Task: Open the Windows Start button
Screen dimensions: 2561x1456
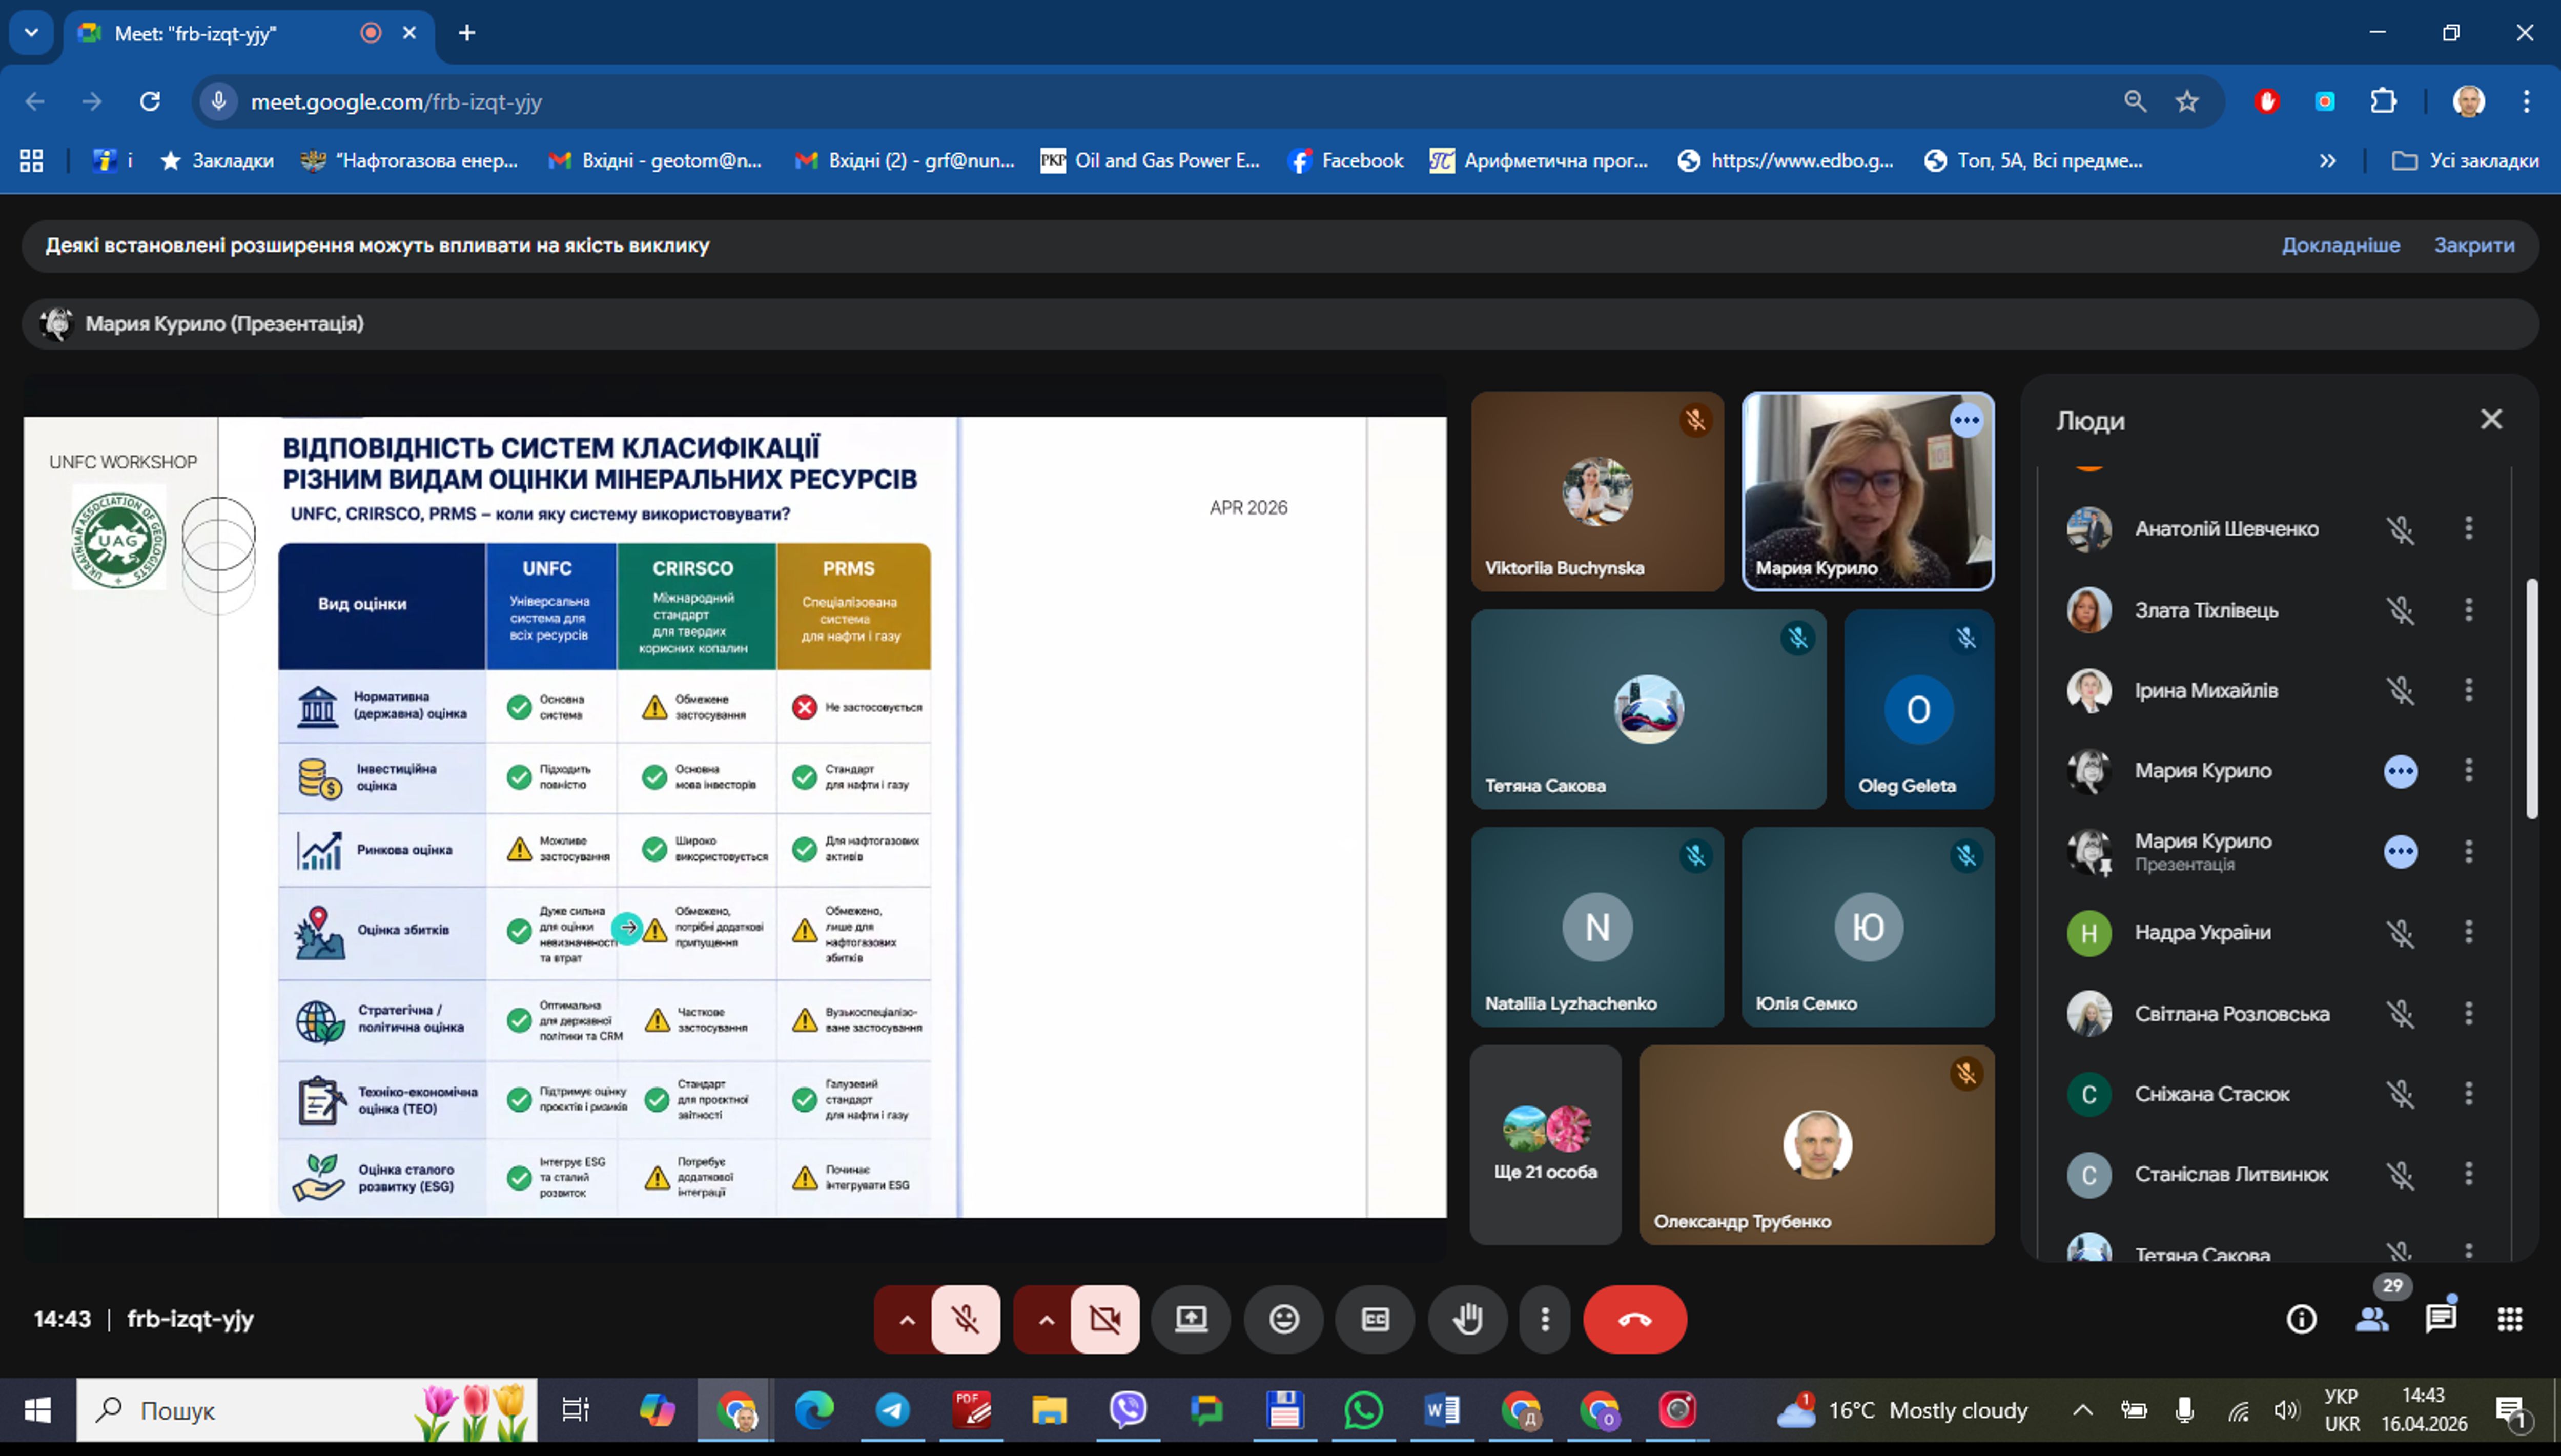Action: click(37, 1411)
